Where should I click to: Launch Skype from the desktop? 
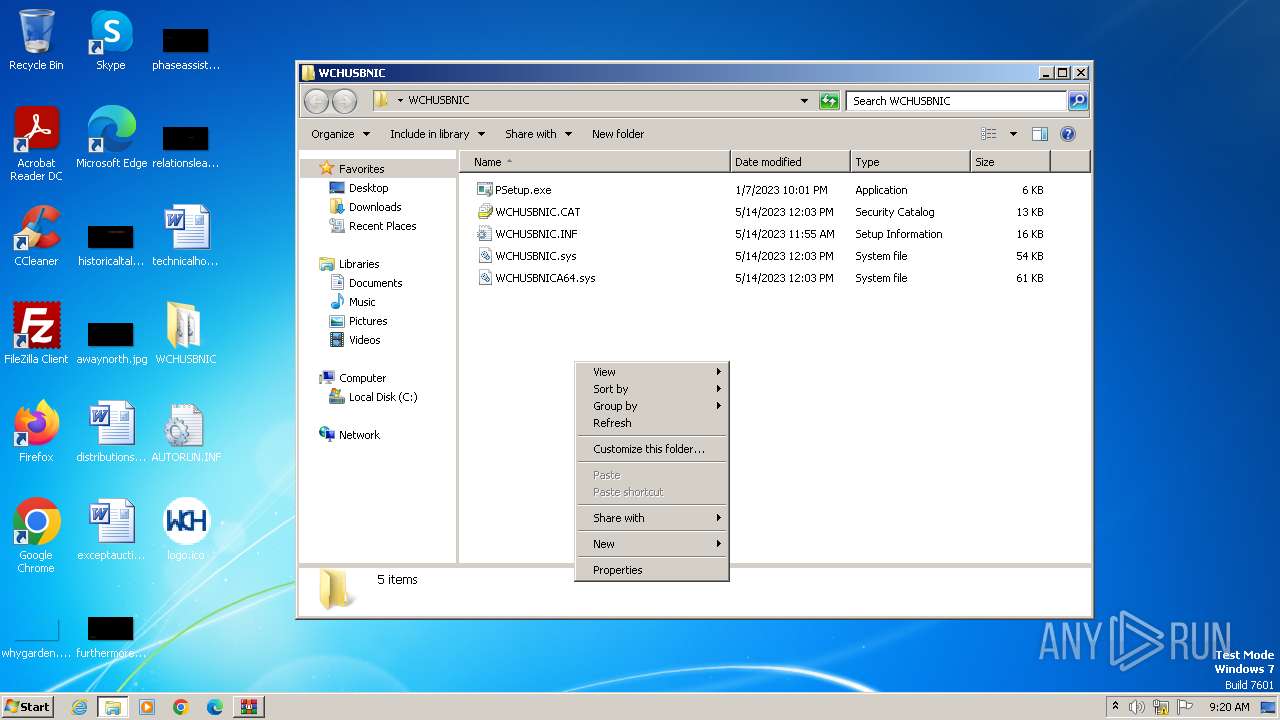click(110, 40)
